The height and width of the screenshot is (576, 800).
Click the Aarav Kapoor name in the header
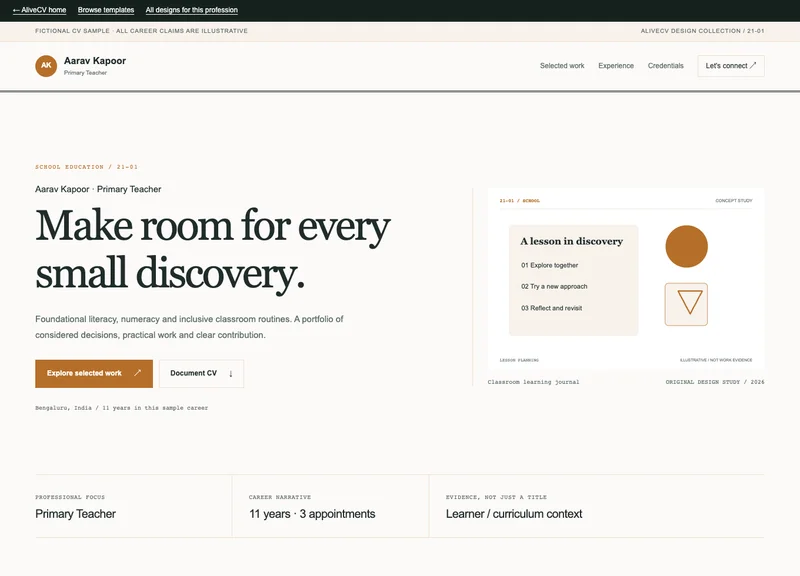[x=95, y=61]
